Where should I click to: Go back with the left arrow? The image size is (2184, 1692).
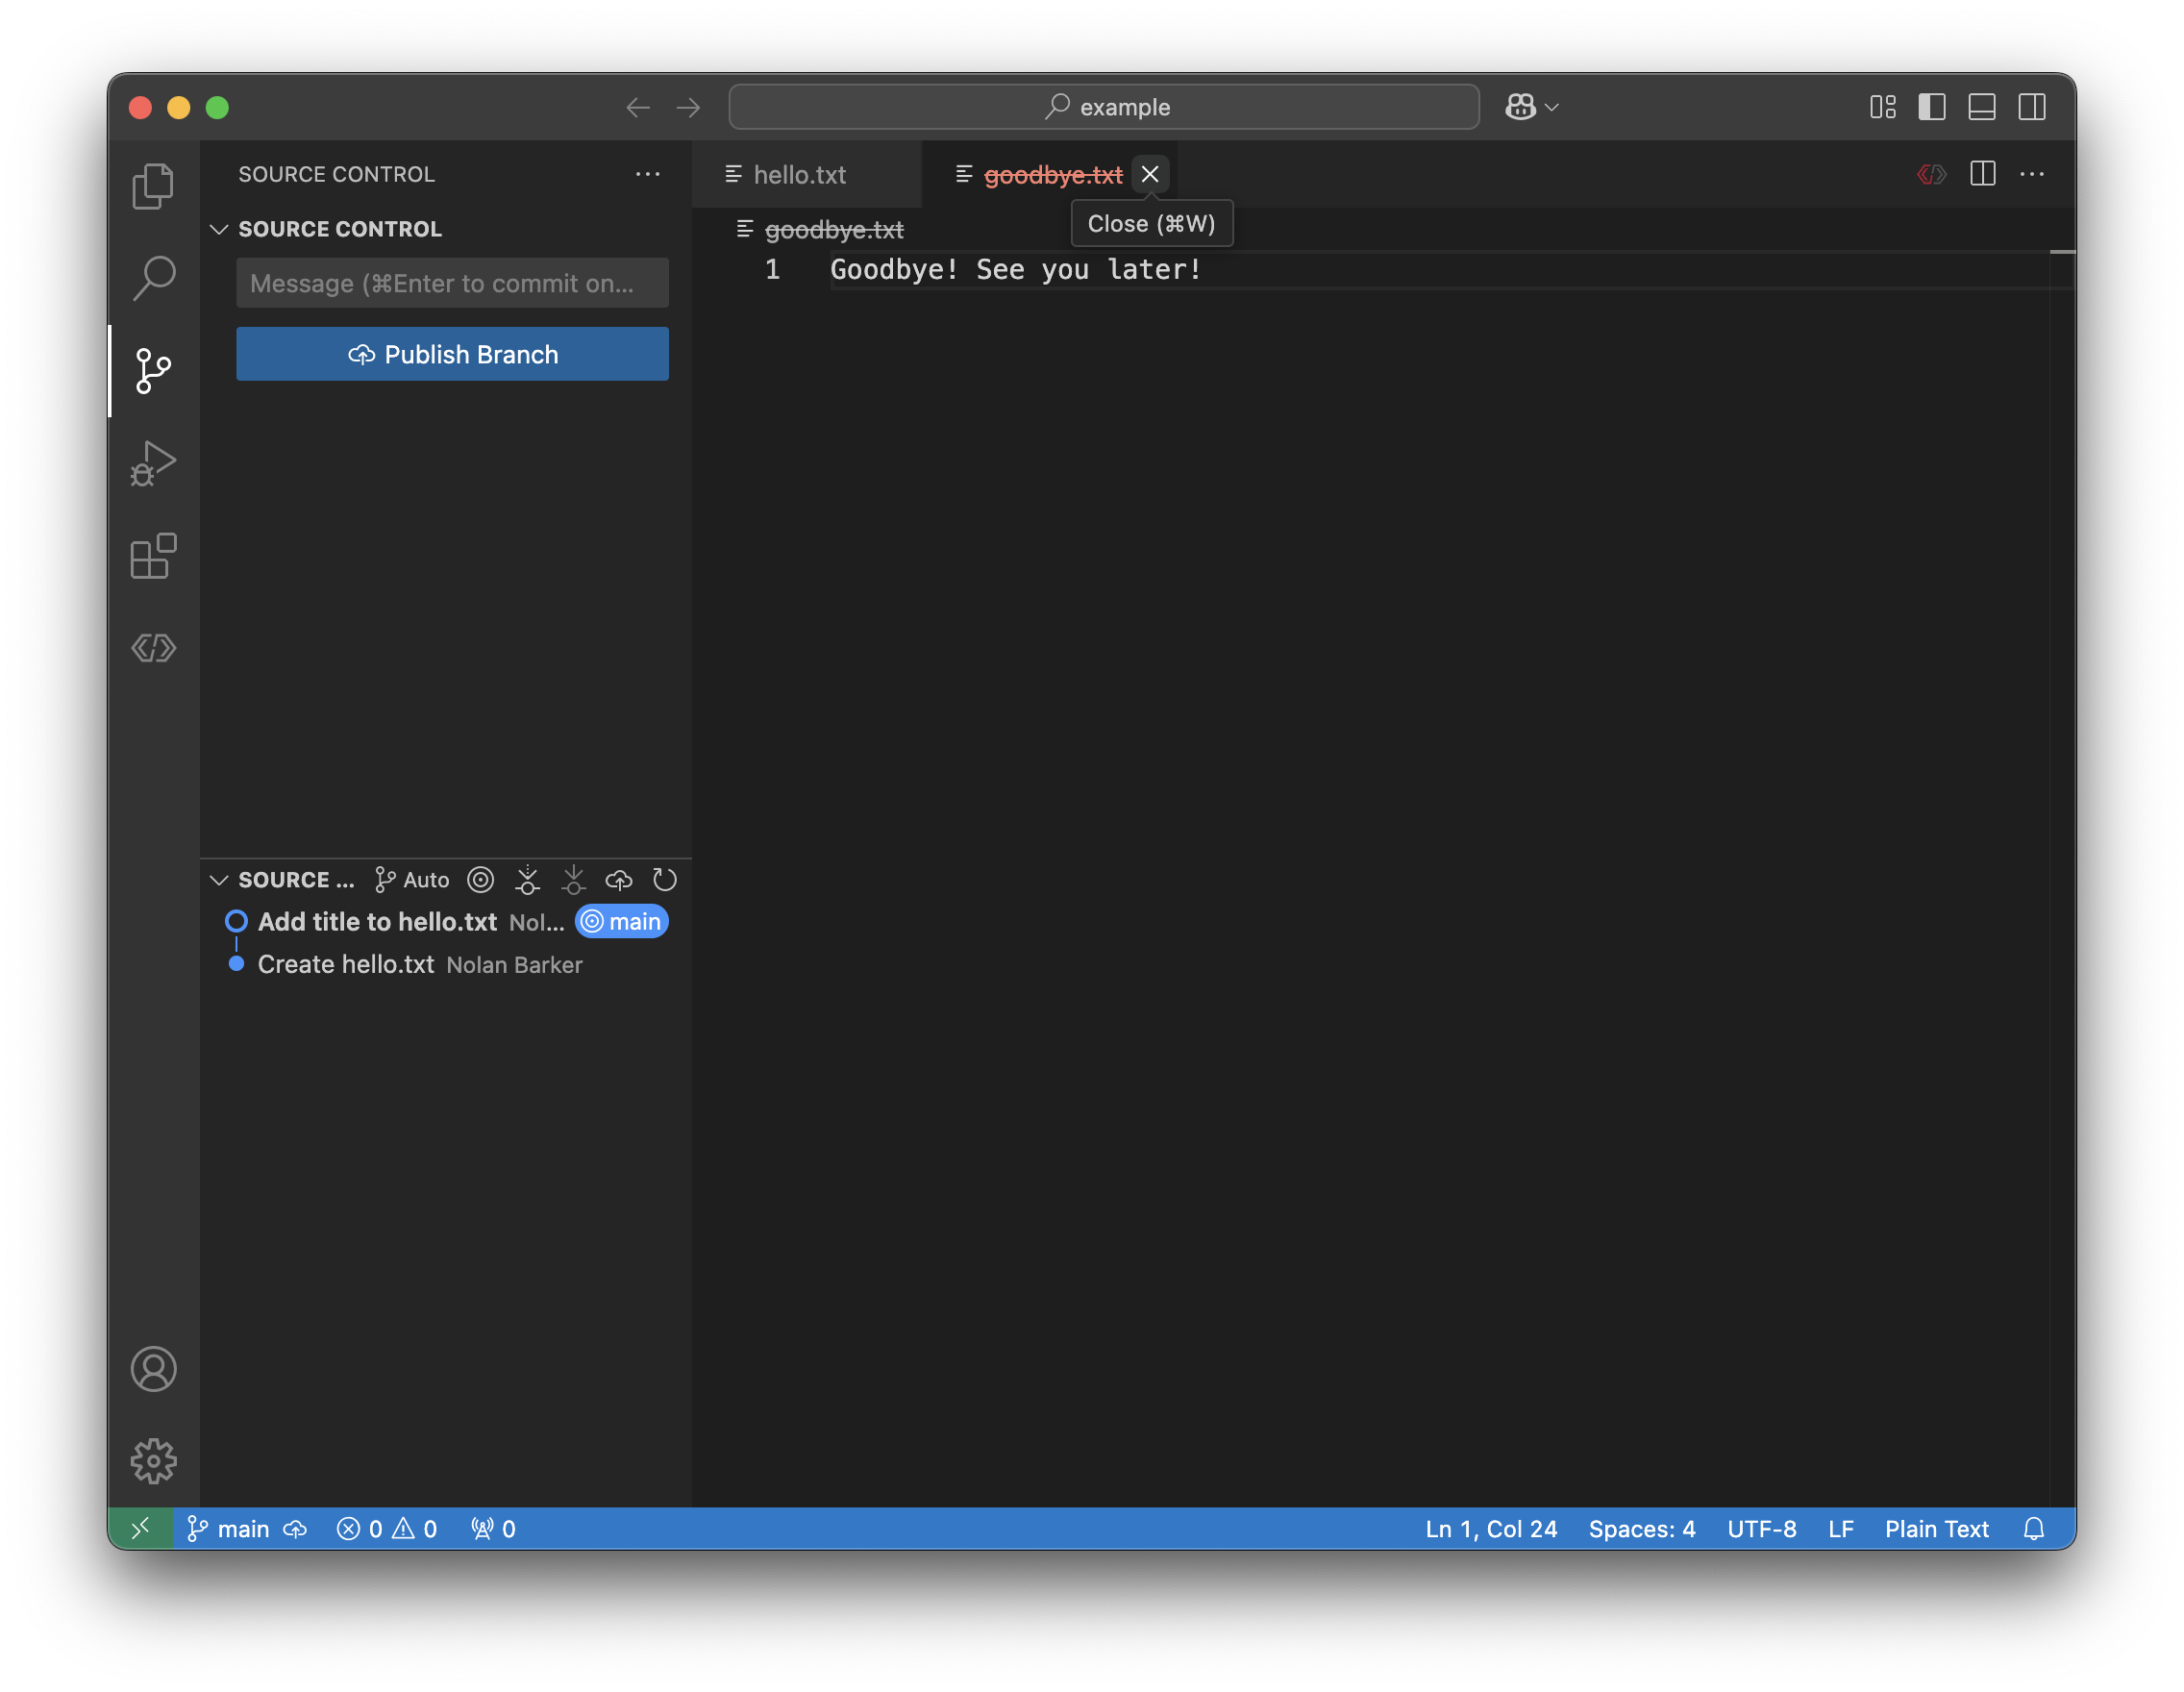click(638, 107)
